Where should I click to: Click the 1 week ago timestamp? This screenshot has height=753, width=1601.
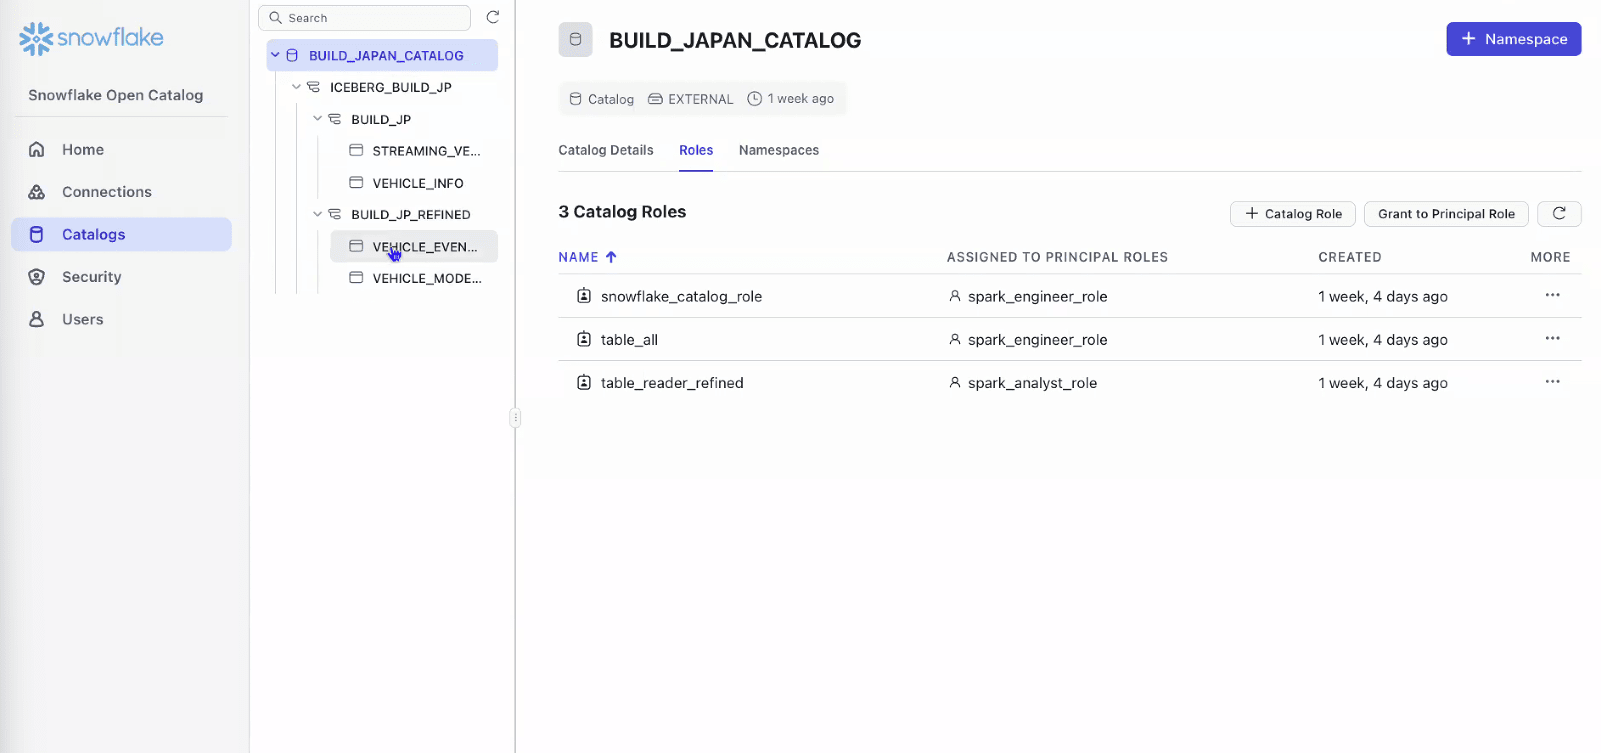pos(791,99)
